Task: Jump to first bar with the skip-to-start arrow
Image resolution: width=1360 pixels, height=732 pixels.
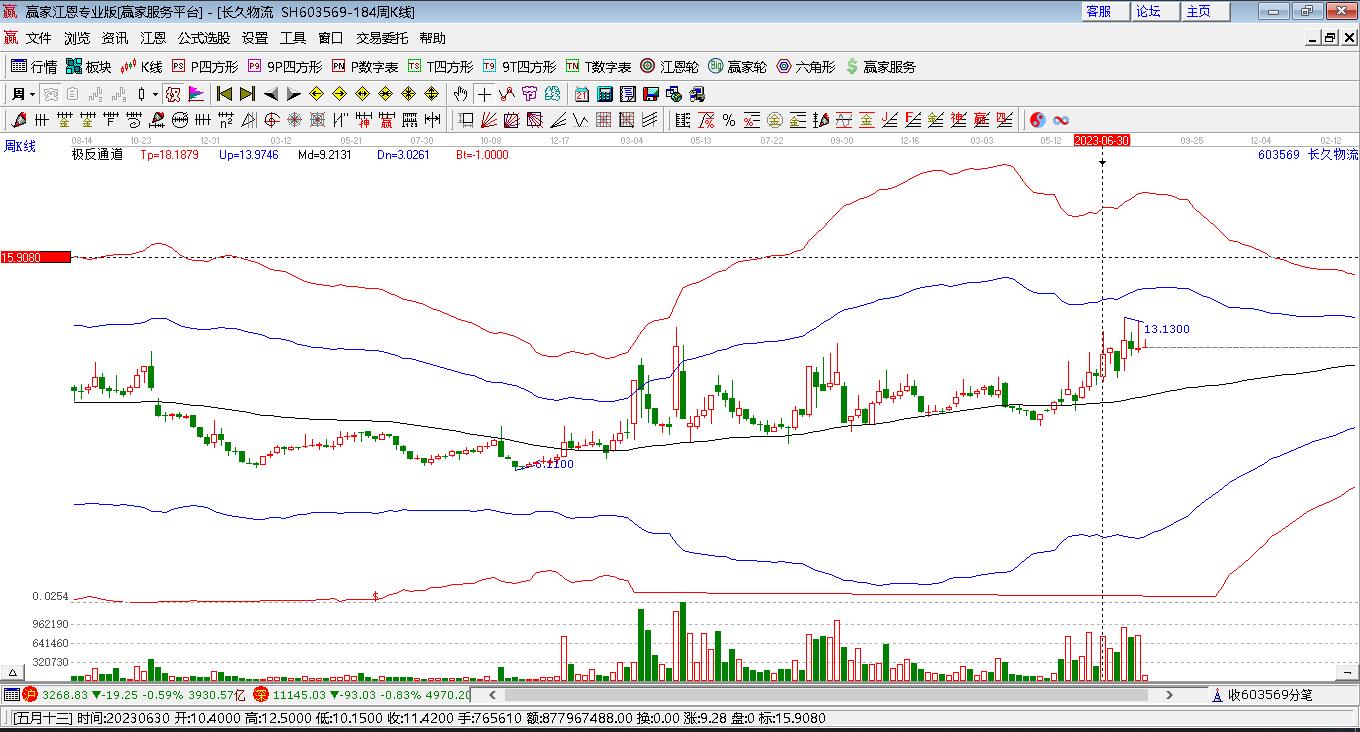Action: (224, 94)
